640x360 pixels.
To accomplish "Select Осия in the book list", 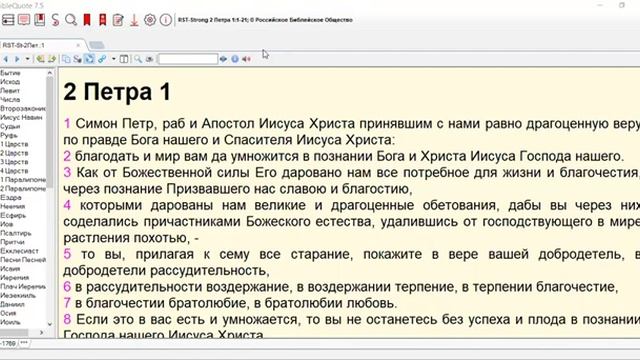I will (9, 313).
